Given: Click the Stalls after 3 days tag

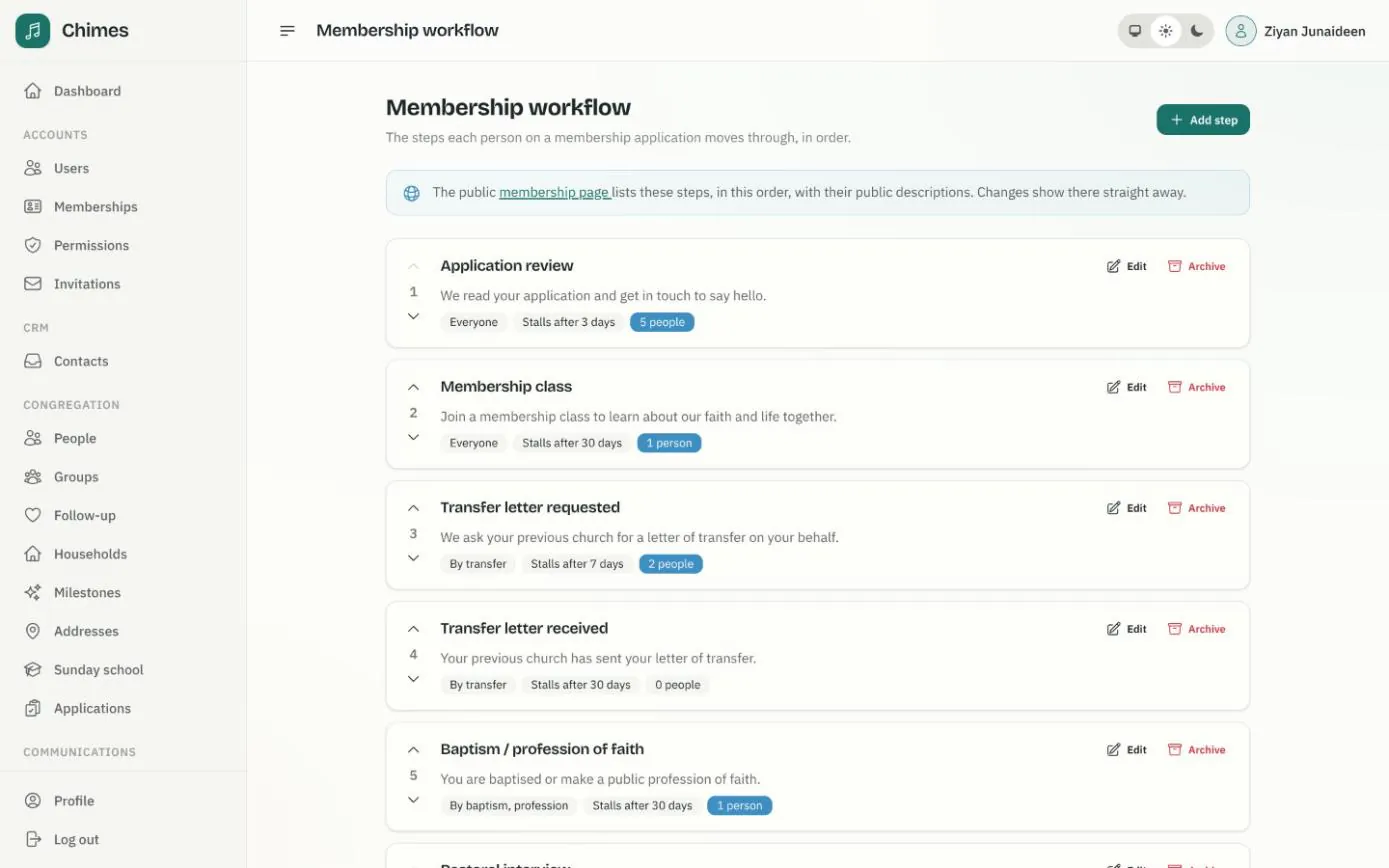Looking at the screenshot, I should click(569, 322).
